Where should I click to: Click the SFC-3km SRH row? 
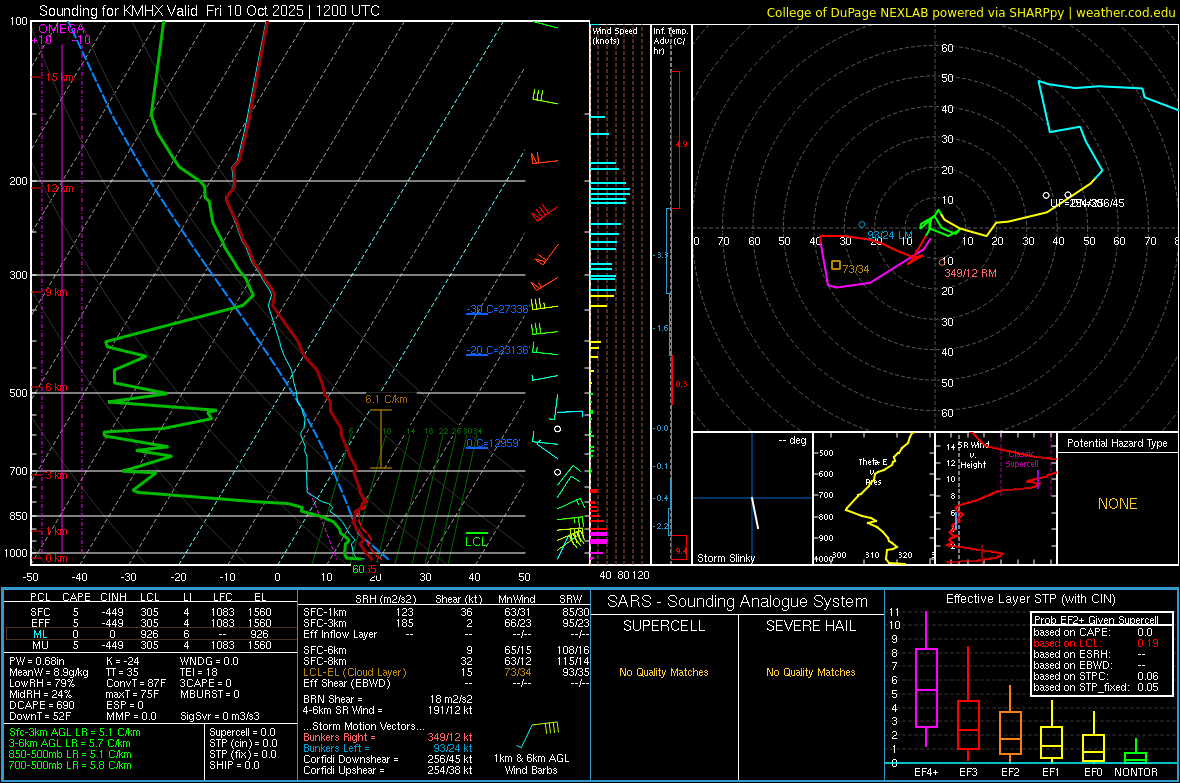[x=446, y=623]
